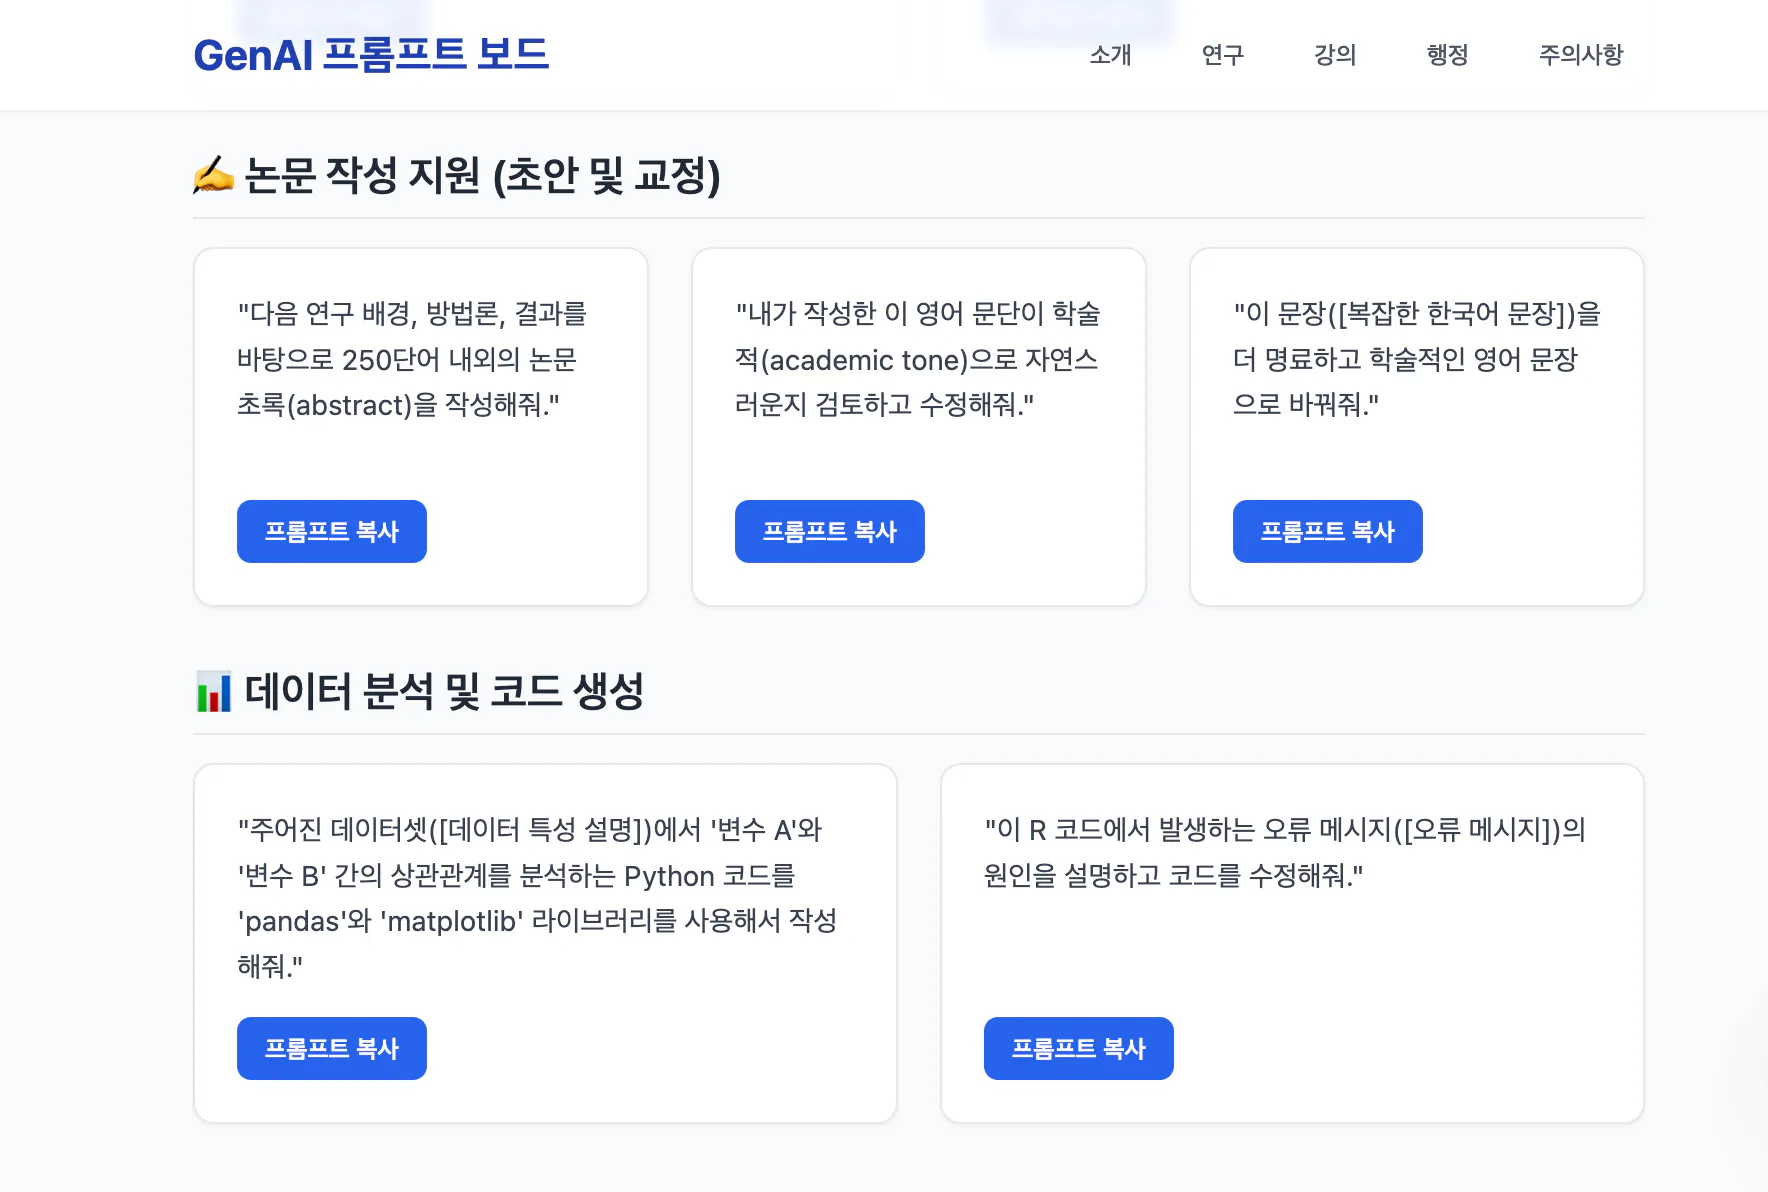Image resolution: width=1768 pixels, height=1192 pixels.
Task: Click the ✍️ writing icon in section header
Action: point(212,177)
